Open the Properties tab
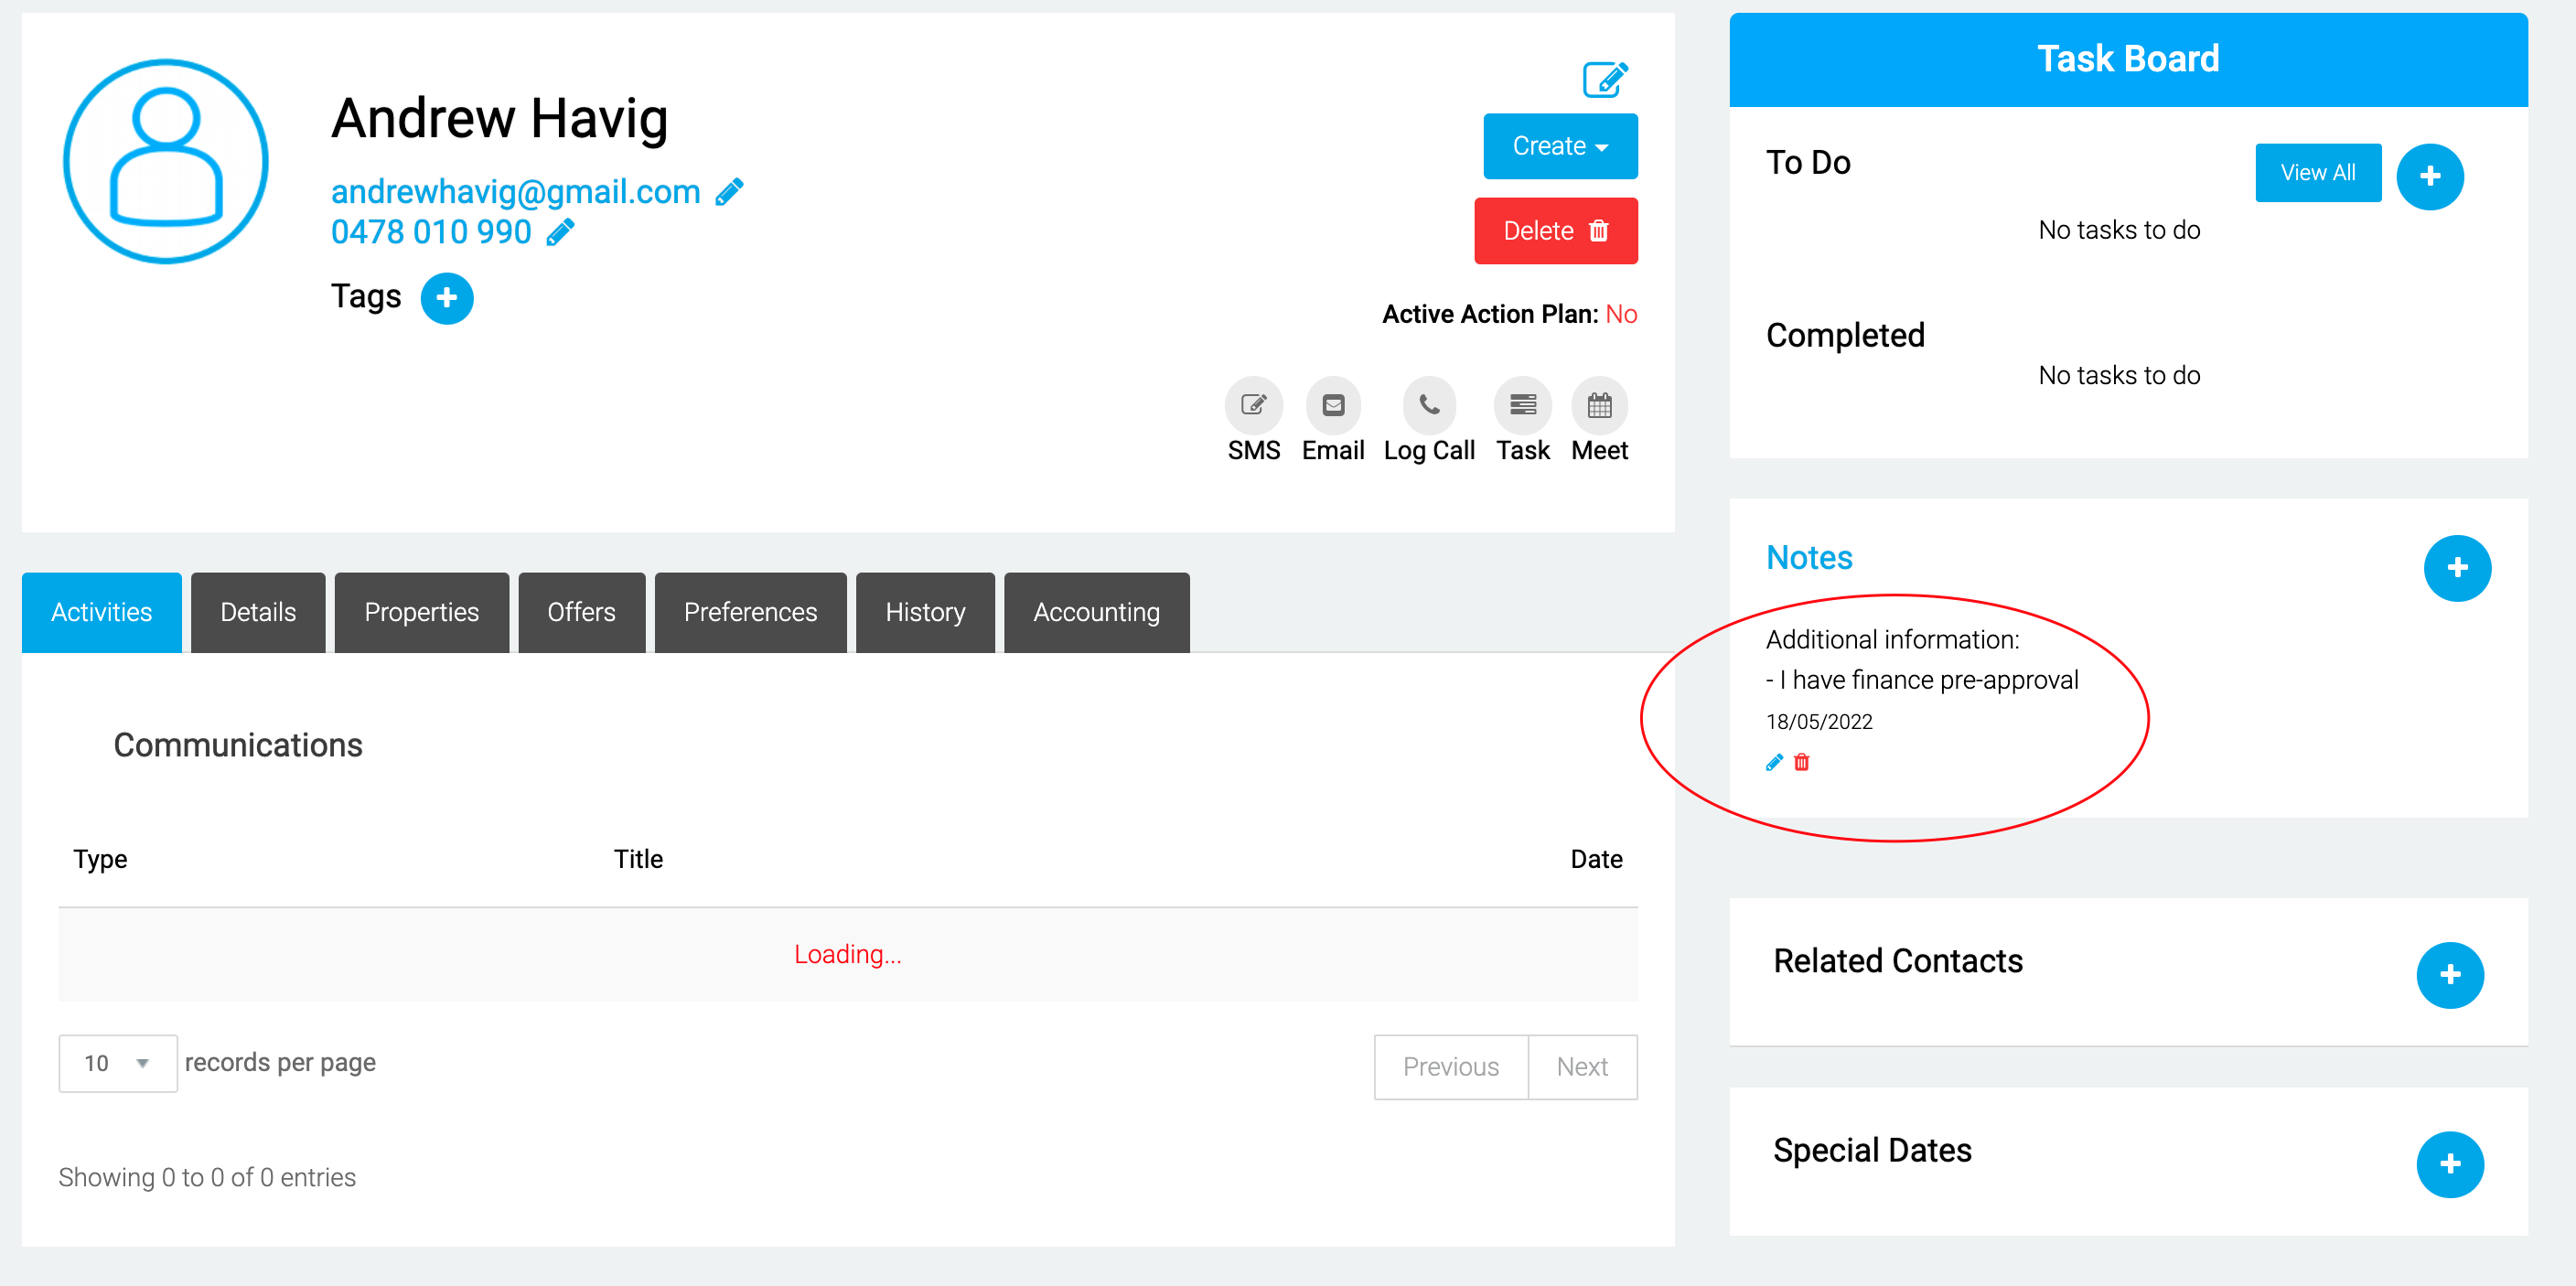Image resolution: width=2576 pixels, height=1286 pixels. tap(421, 612)
